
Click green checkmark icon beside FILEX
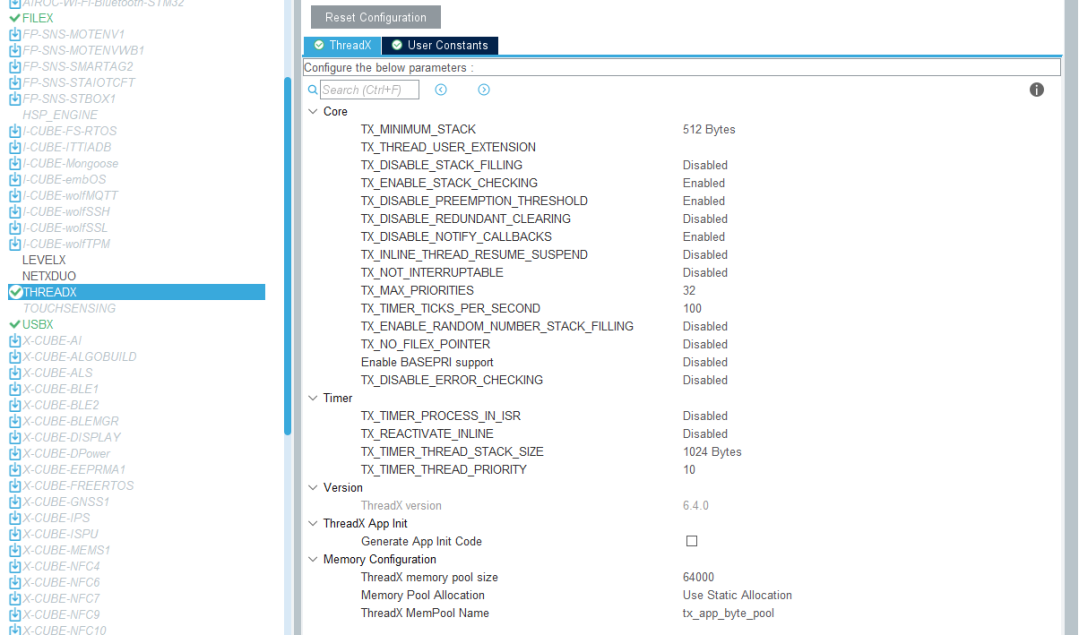click(14, 18)
